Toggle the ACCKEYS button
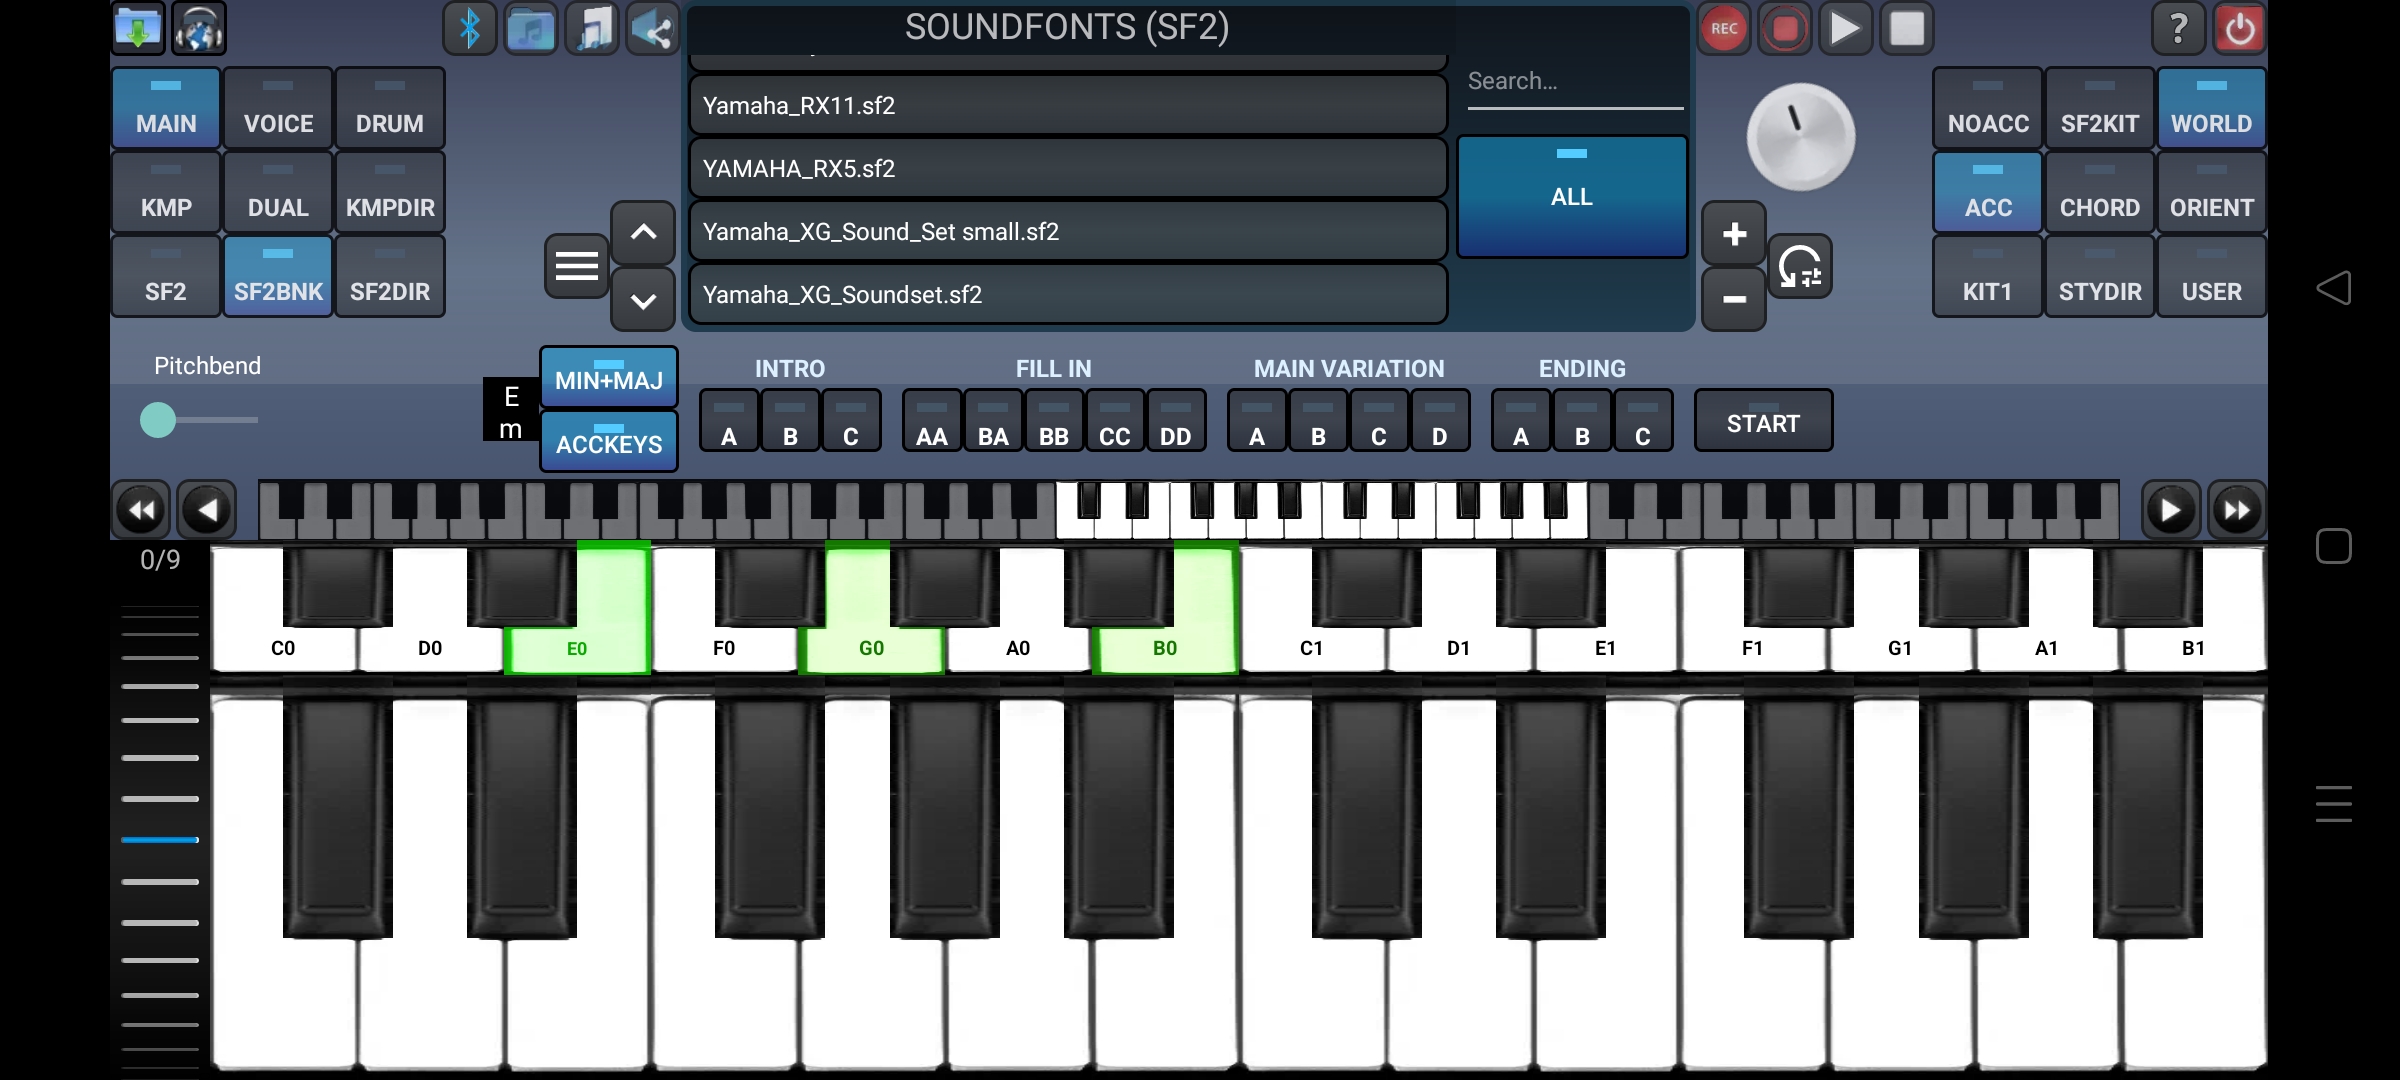Image resolution: width=2400 pixels, height=1080 pixels. point(608,441)
